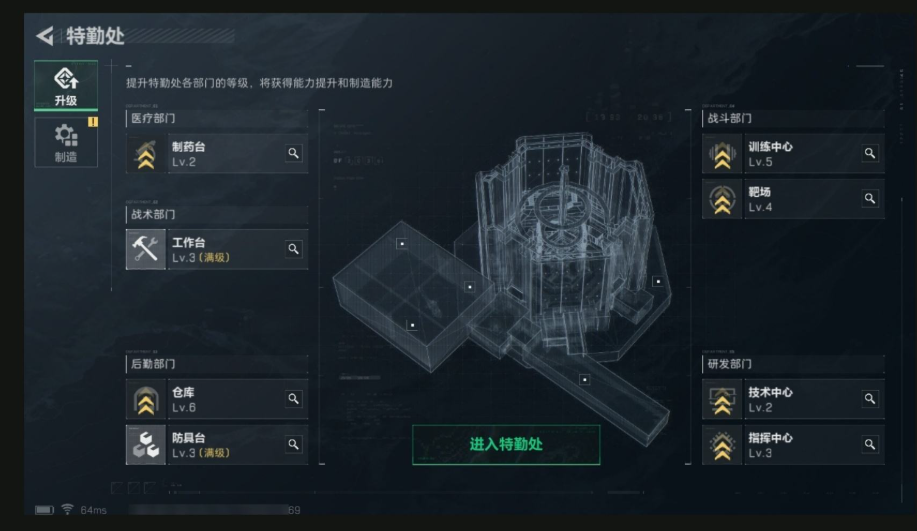Image resolution: width=917 pixels, height=531 pixels.
Task: Select the 指挥中心 Lv.3 entry
Action: click(794, 444)
